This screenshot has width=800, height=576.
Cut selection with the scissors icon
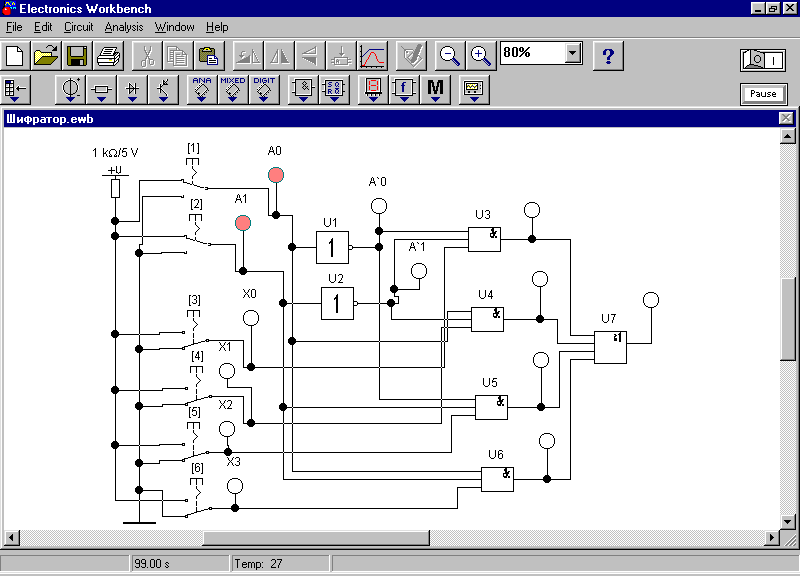(147, 56)
